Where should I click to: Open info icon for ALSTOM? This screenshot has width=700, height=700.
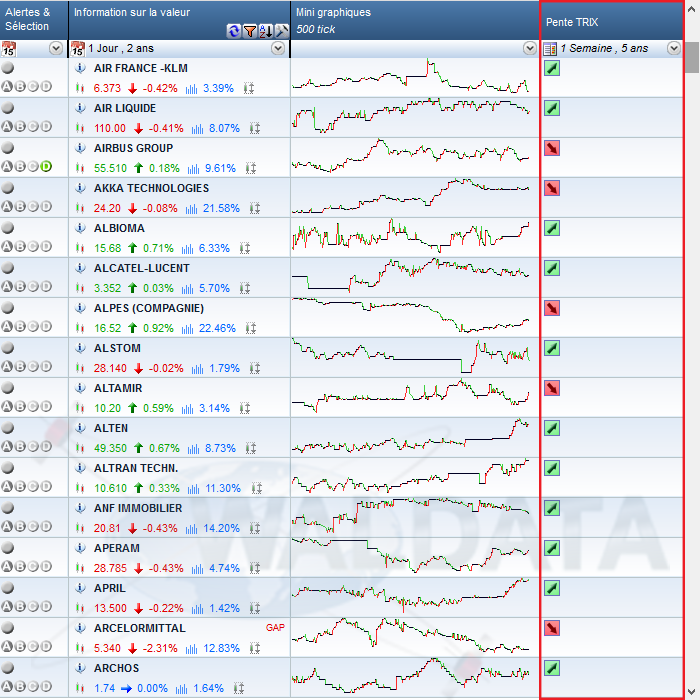point(80,348)
